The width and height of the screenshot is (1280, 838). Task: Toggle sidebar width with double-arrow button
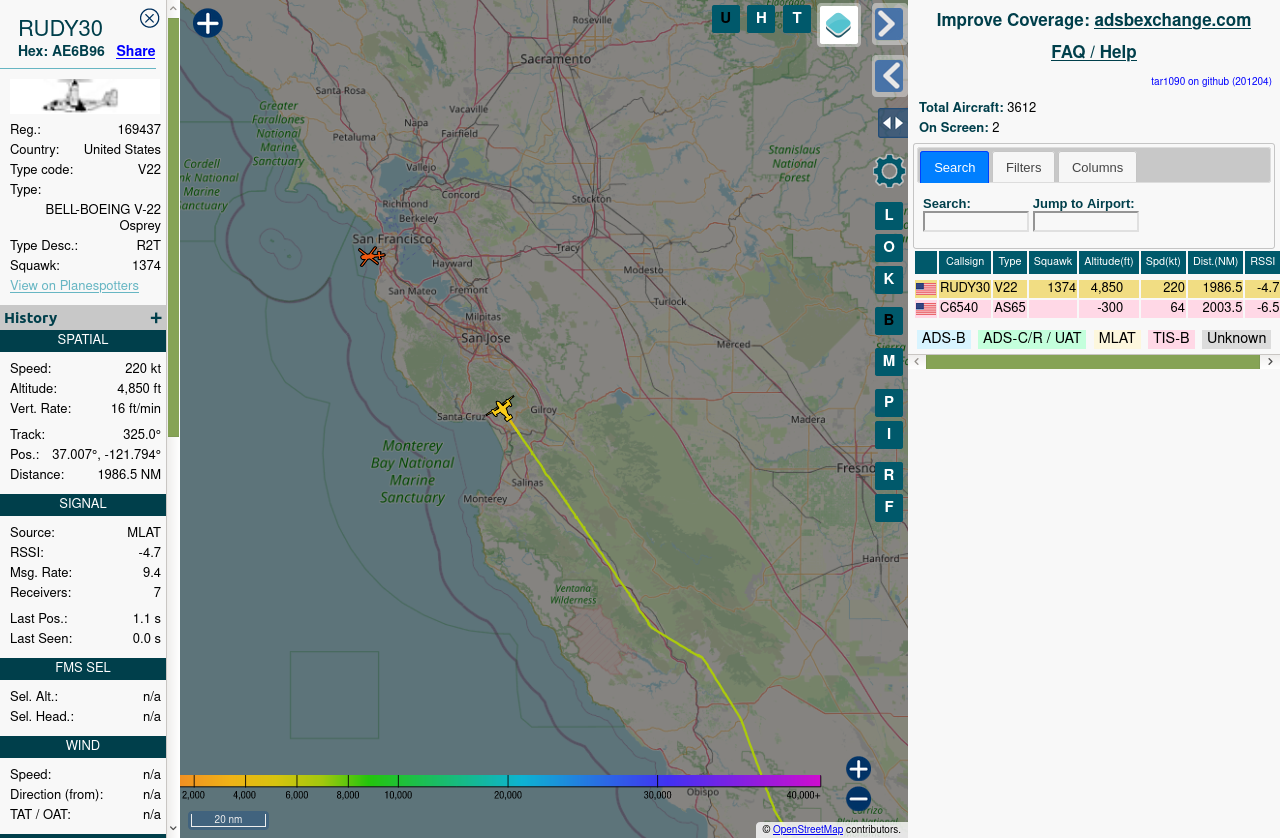893,123
